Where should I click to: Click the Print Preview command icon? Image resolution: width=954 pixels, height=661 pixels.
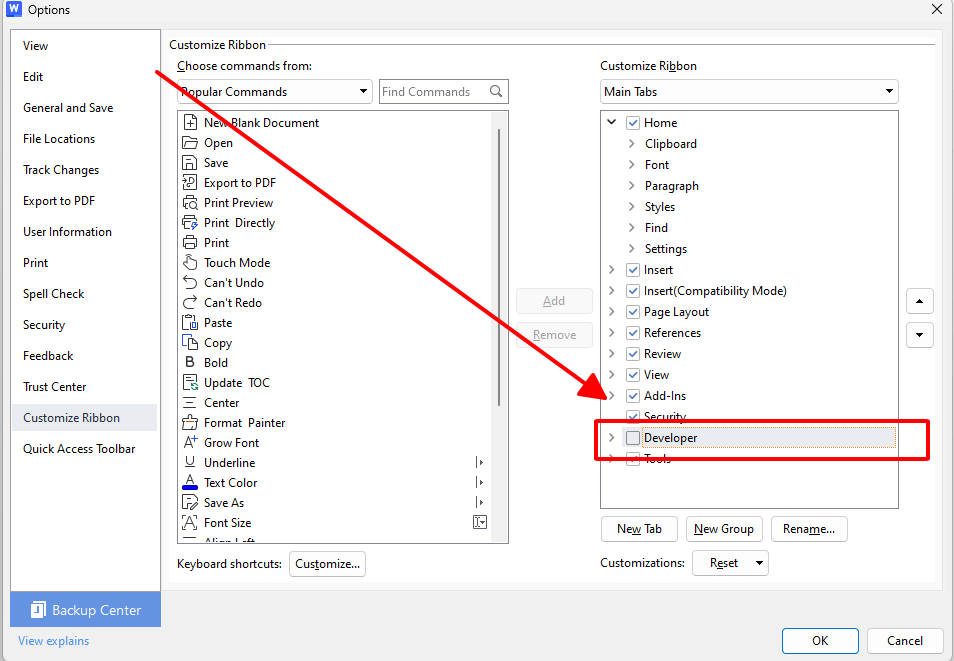pos(190,203)
